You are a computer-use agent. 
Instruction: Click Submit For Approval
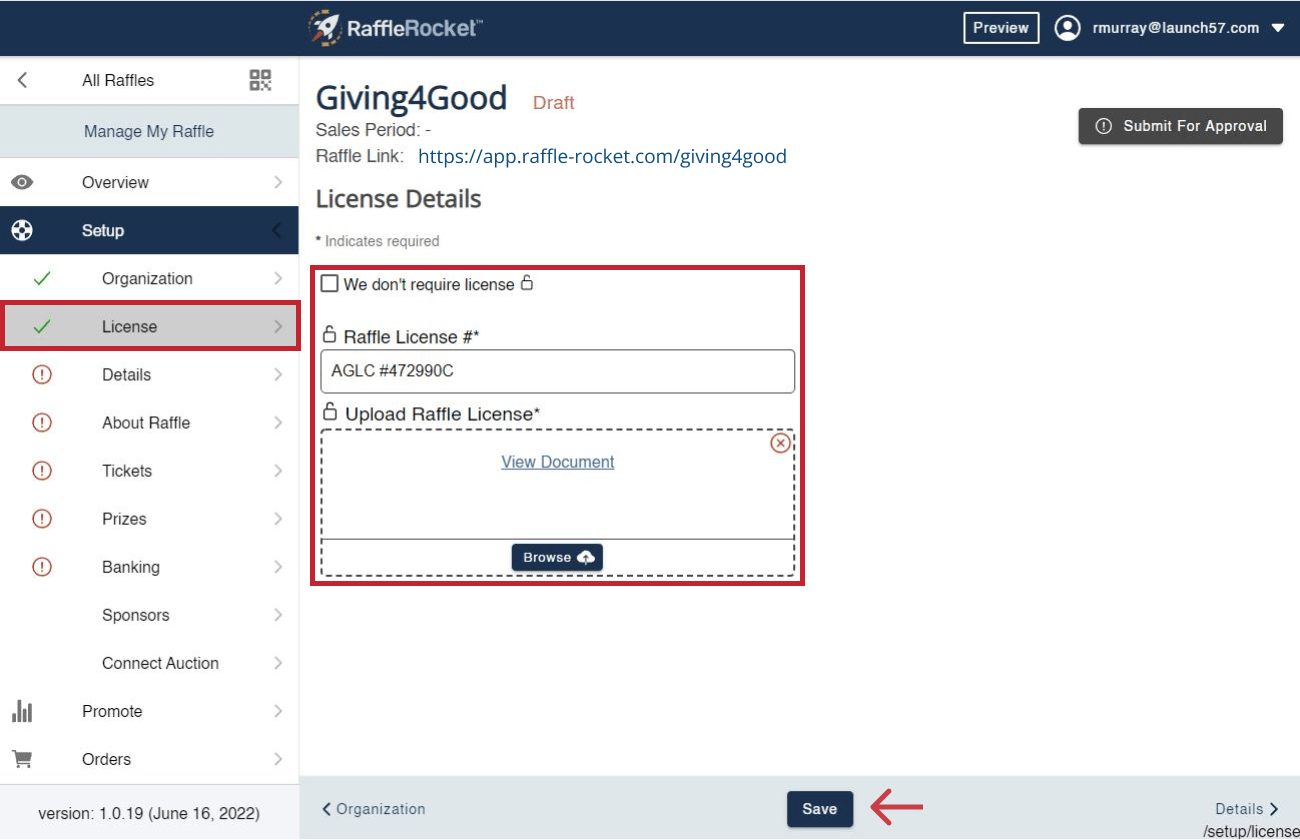coord(1180,126)
